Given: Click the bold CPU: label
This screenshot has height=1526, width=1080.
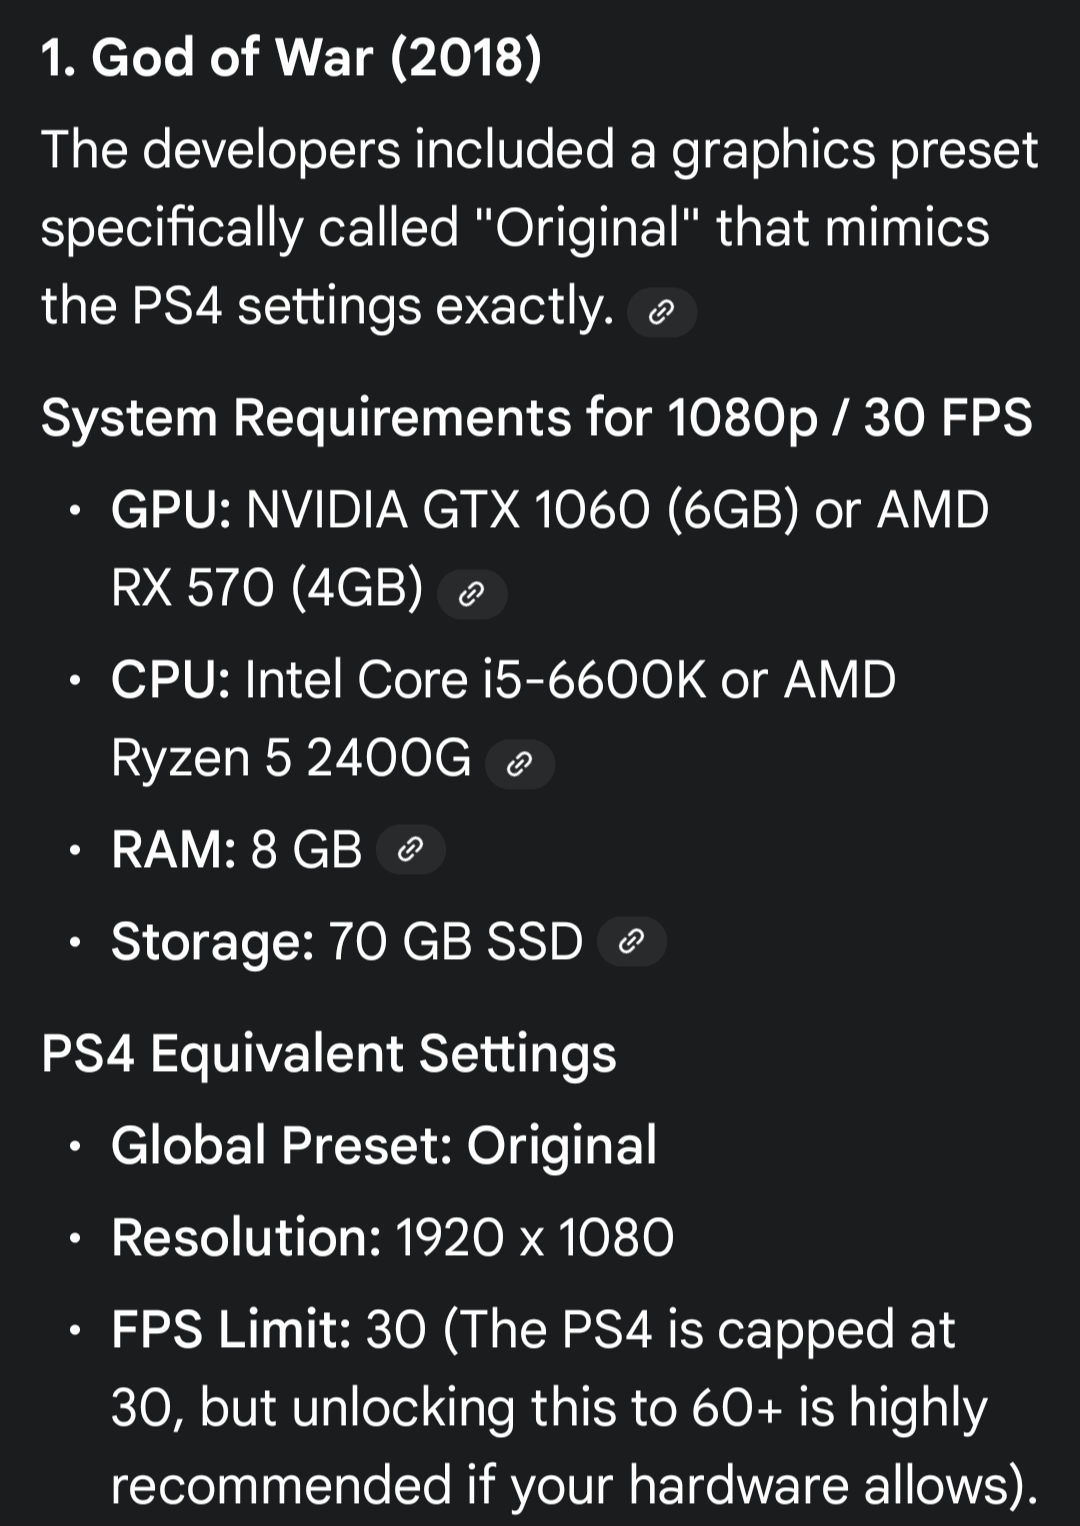Looking at the screenshot, I should pos(171,679).
